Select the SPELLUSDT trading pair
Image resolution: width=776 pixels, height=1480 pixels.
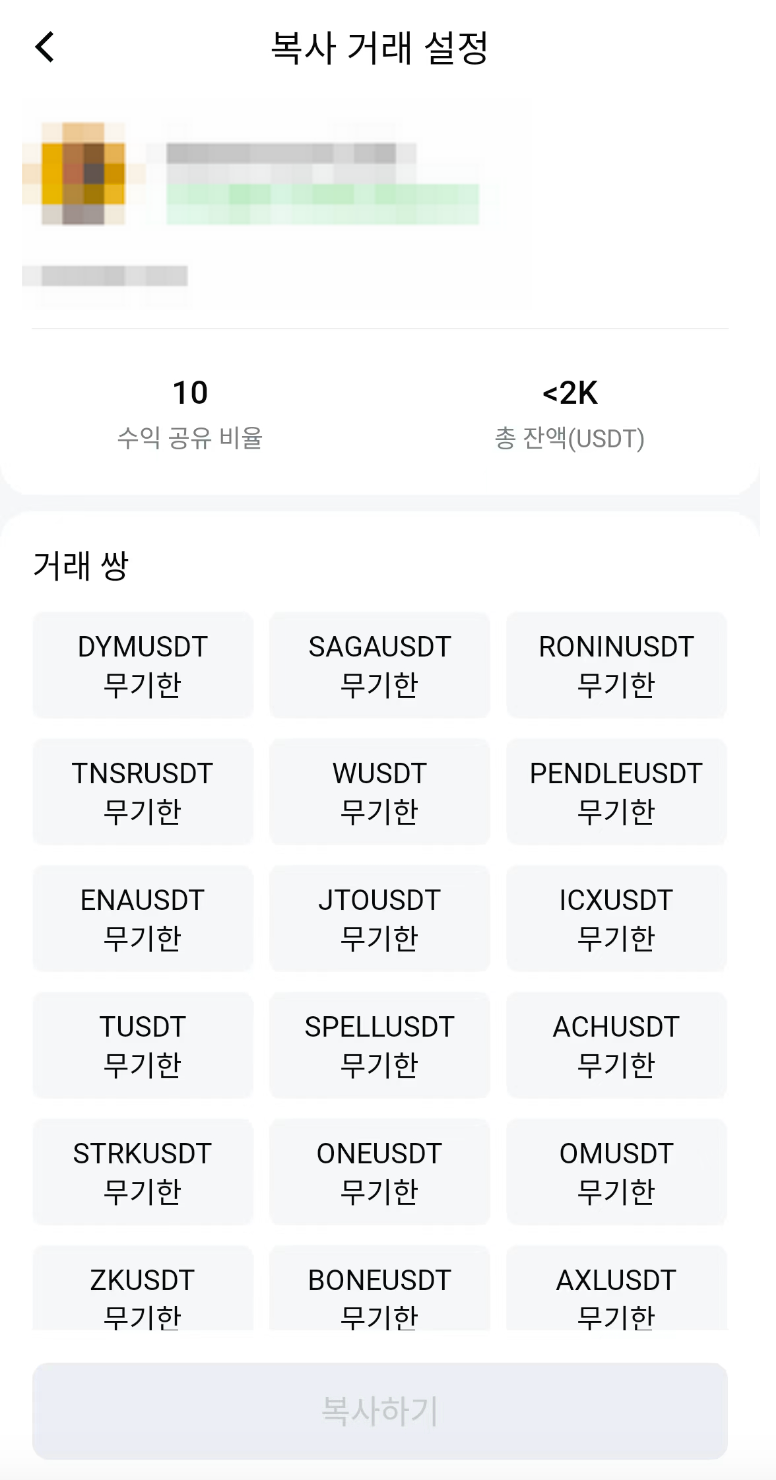[x=380, y=1045]
